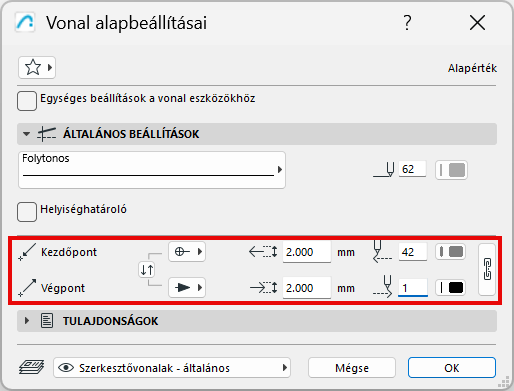
Task: Click the help question mark button
Action: coord(407,23)
